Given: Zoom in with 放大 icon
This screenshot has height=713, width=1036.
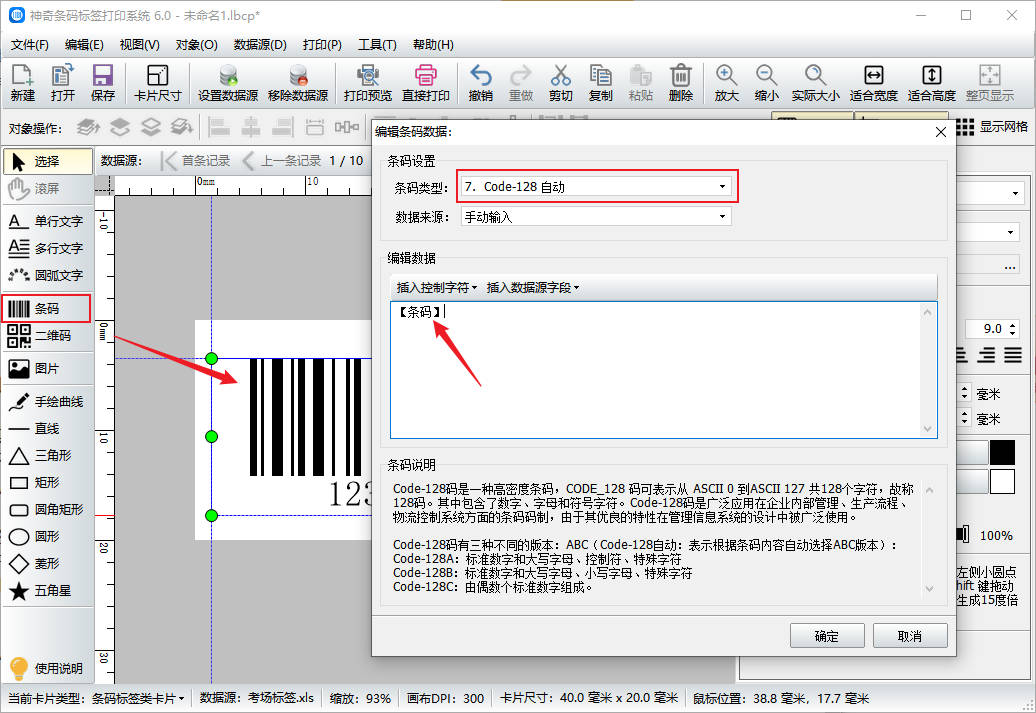Looking at the screenshot, I should tap(726, 83).
